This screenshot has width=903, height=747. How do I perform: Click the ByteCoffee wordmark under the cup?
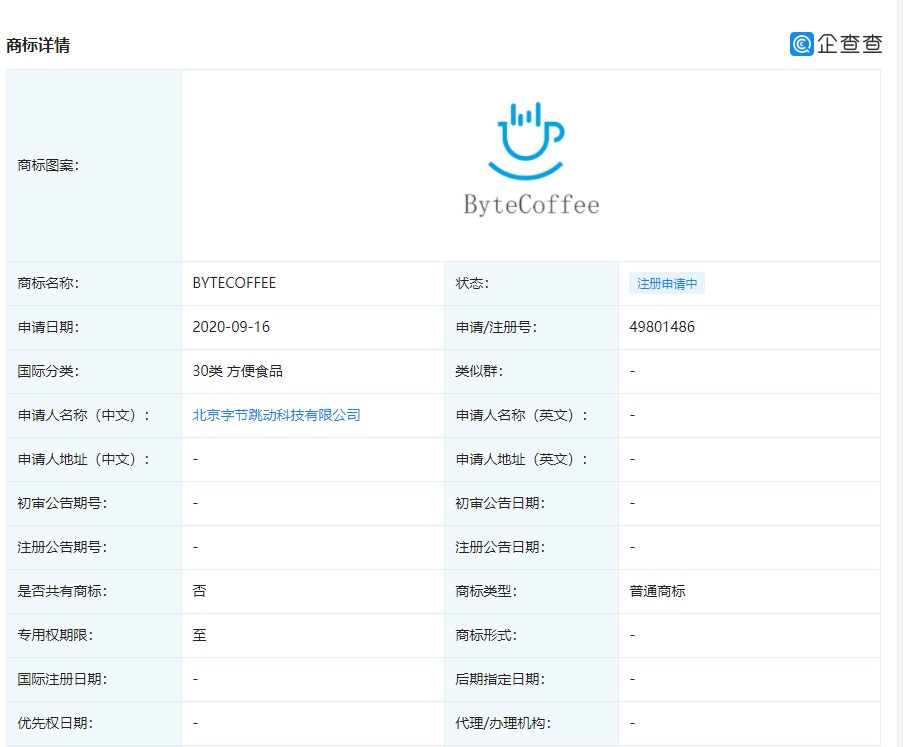tap(531, 205)
